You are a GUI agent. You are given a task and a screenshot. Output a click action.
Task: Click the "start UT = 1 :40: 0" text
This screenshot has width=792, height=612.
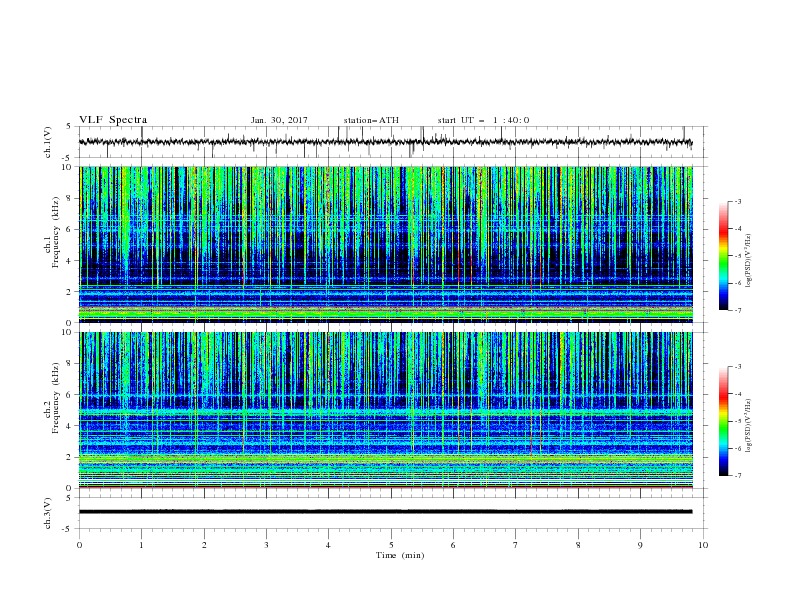point(483,120)
